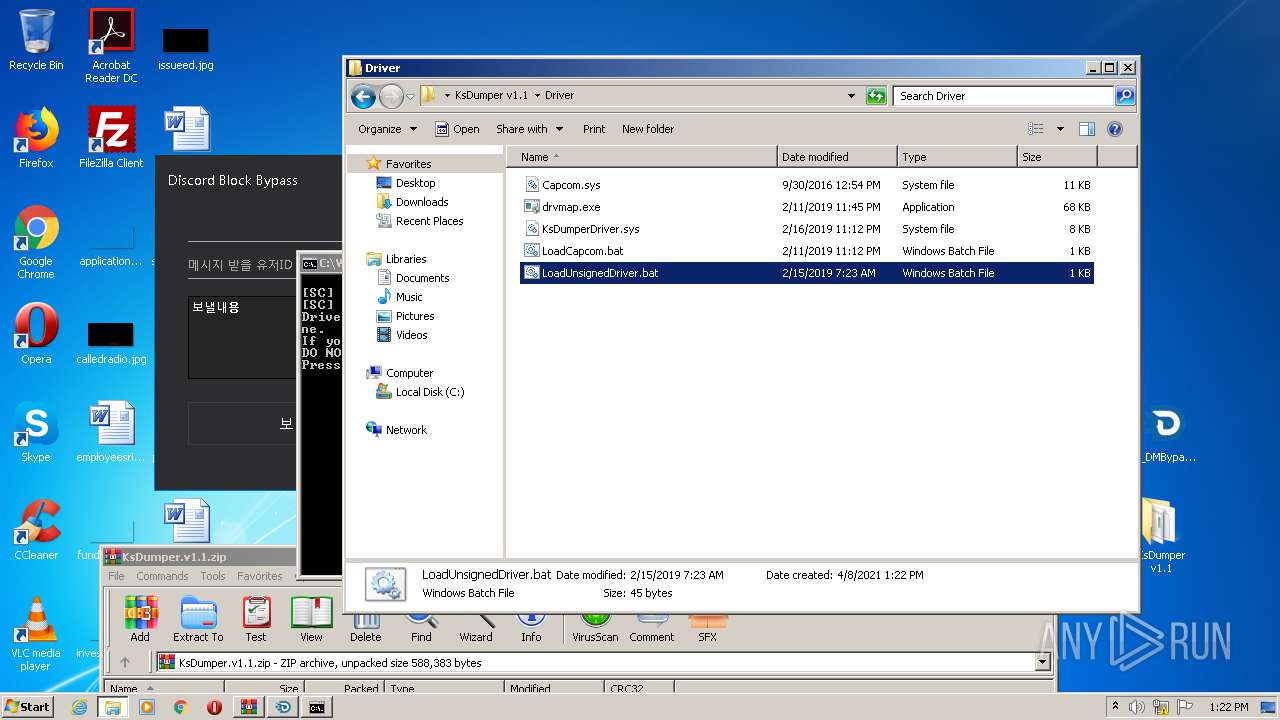Click WinRAR Add toolbar icon
1280x720 pixels.
pyautogui.click(x=140, y=620)
